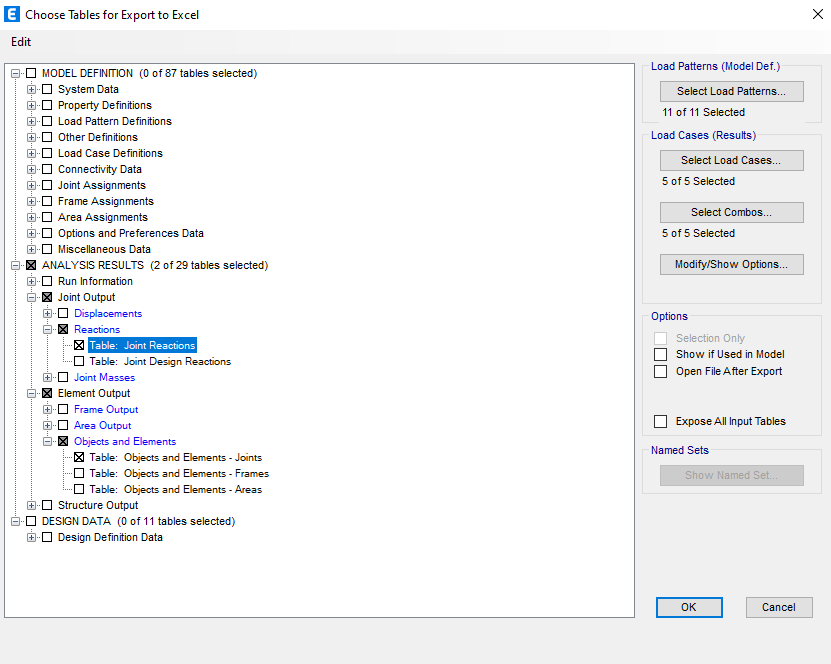This screenshot has width=831, height=664.
Task: Expand the System Data node
Action: coord(32,89)
